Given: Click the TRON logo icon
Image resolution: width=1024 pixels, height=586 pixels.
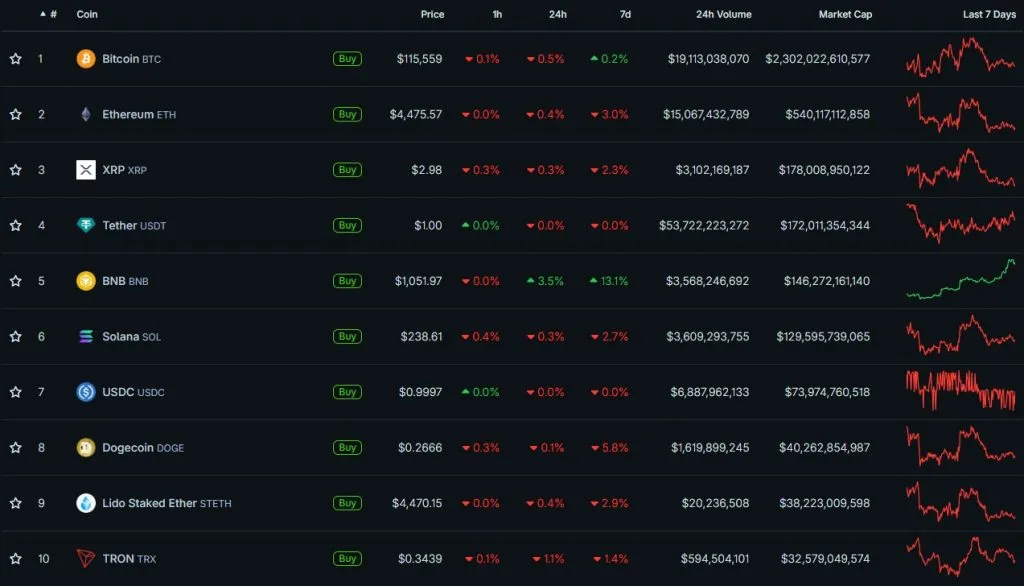Looking at the screenshot, I should (x=86, y=558).
